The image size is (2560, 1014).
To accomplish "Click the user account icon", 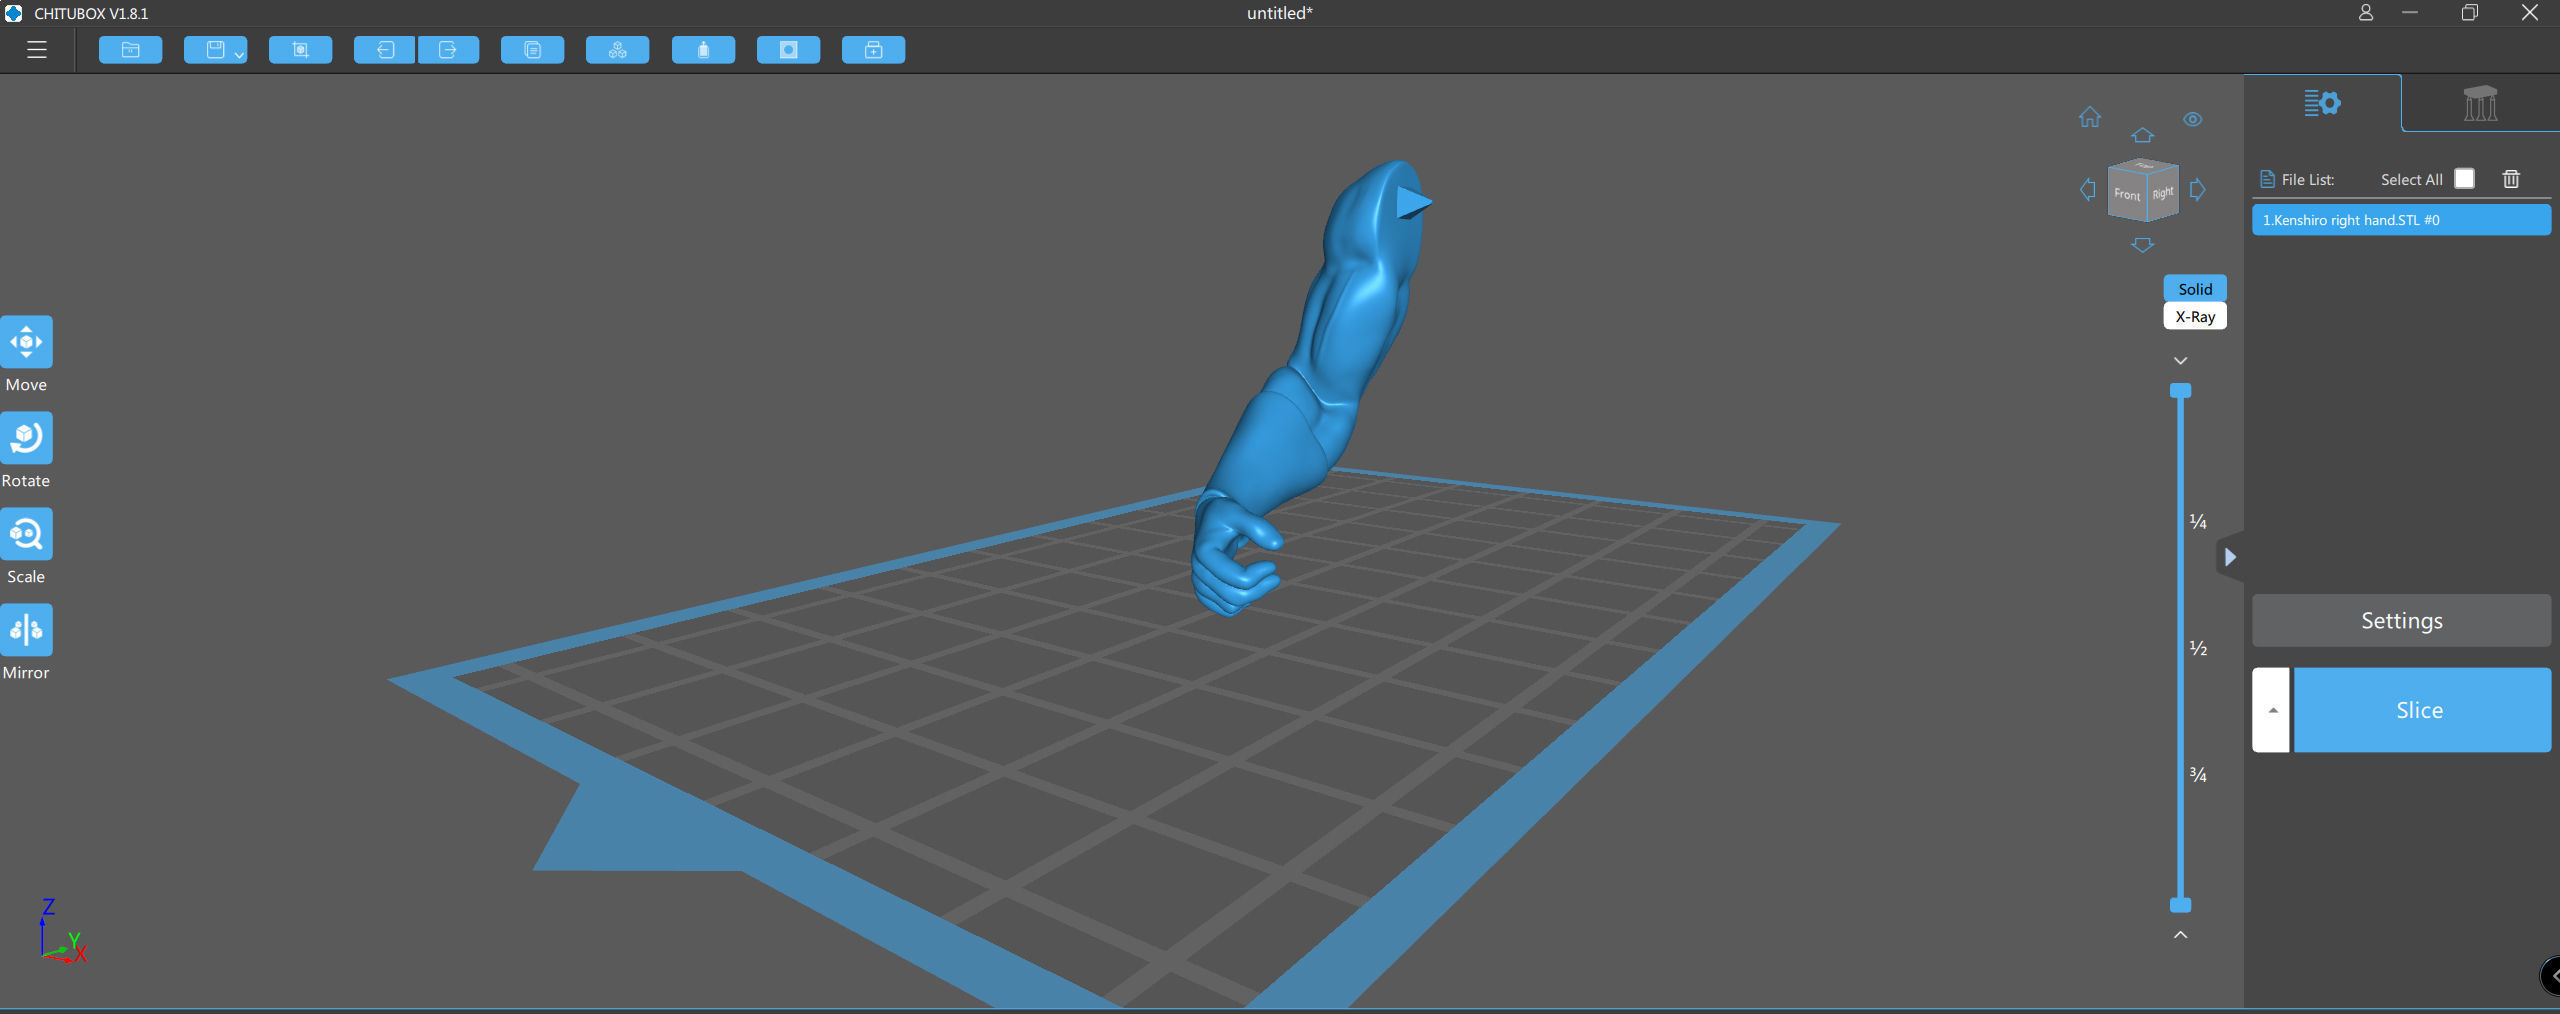I will [x=2365, y=13].
